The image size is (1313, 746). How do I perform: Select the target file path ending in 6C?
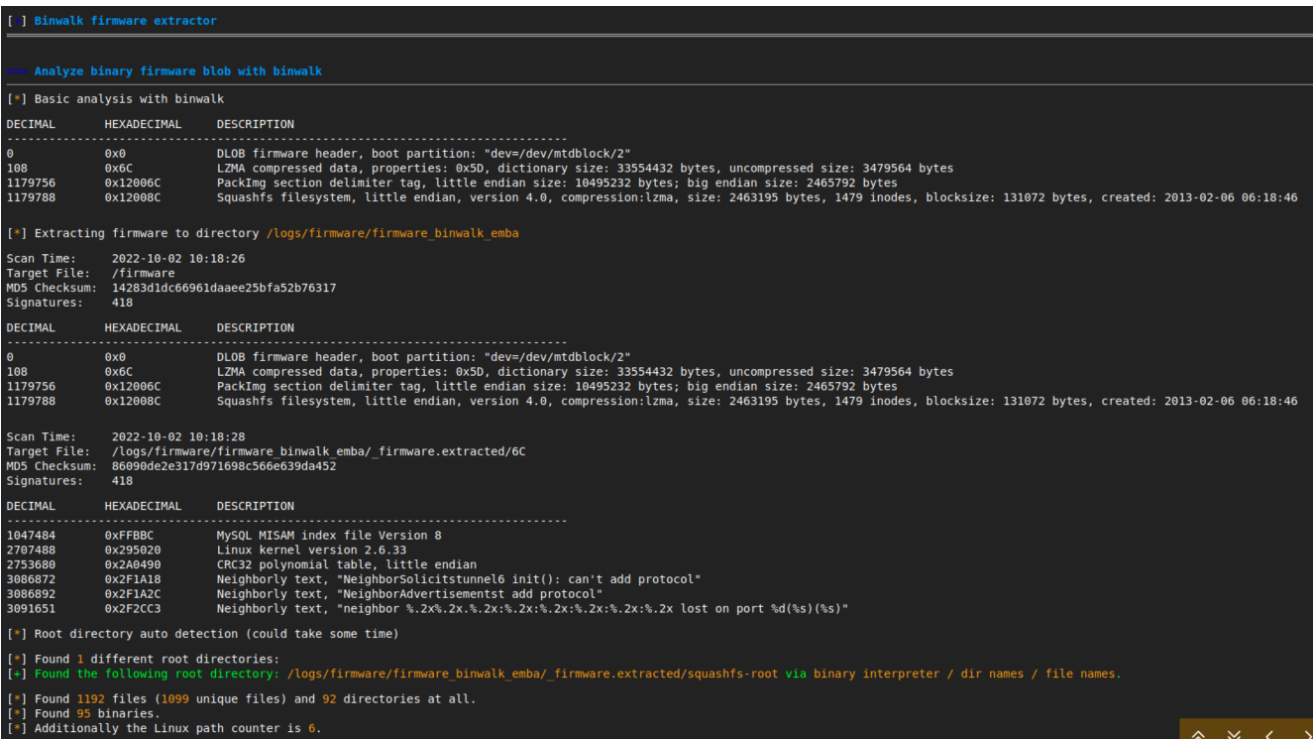[318, 451]
